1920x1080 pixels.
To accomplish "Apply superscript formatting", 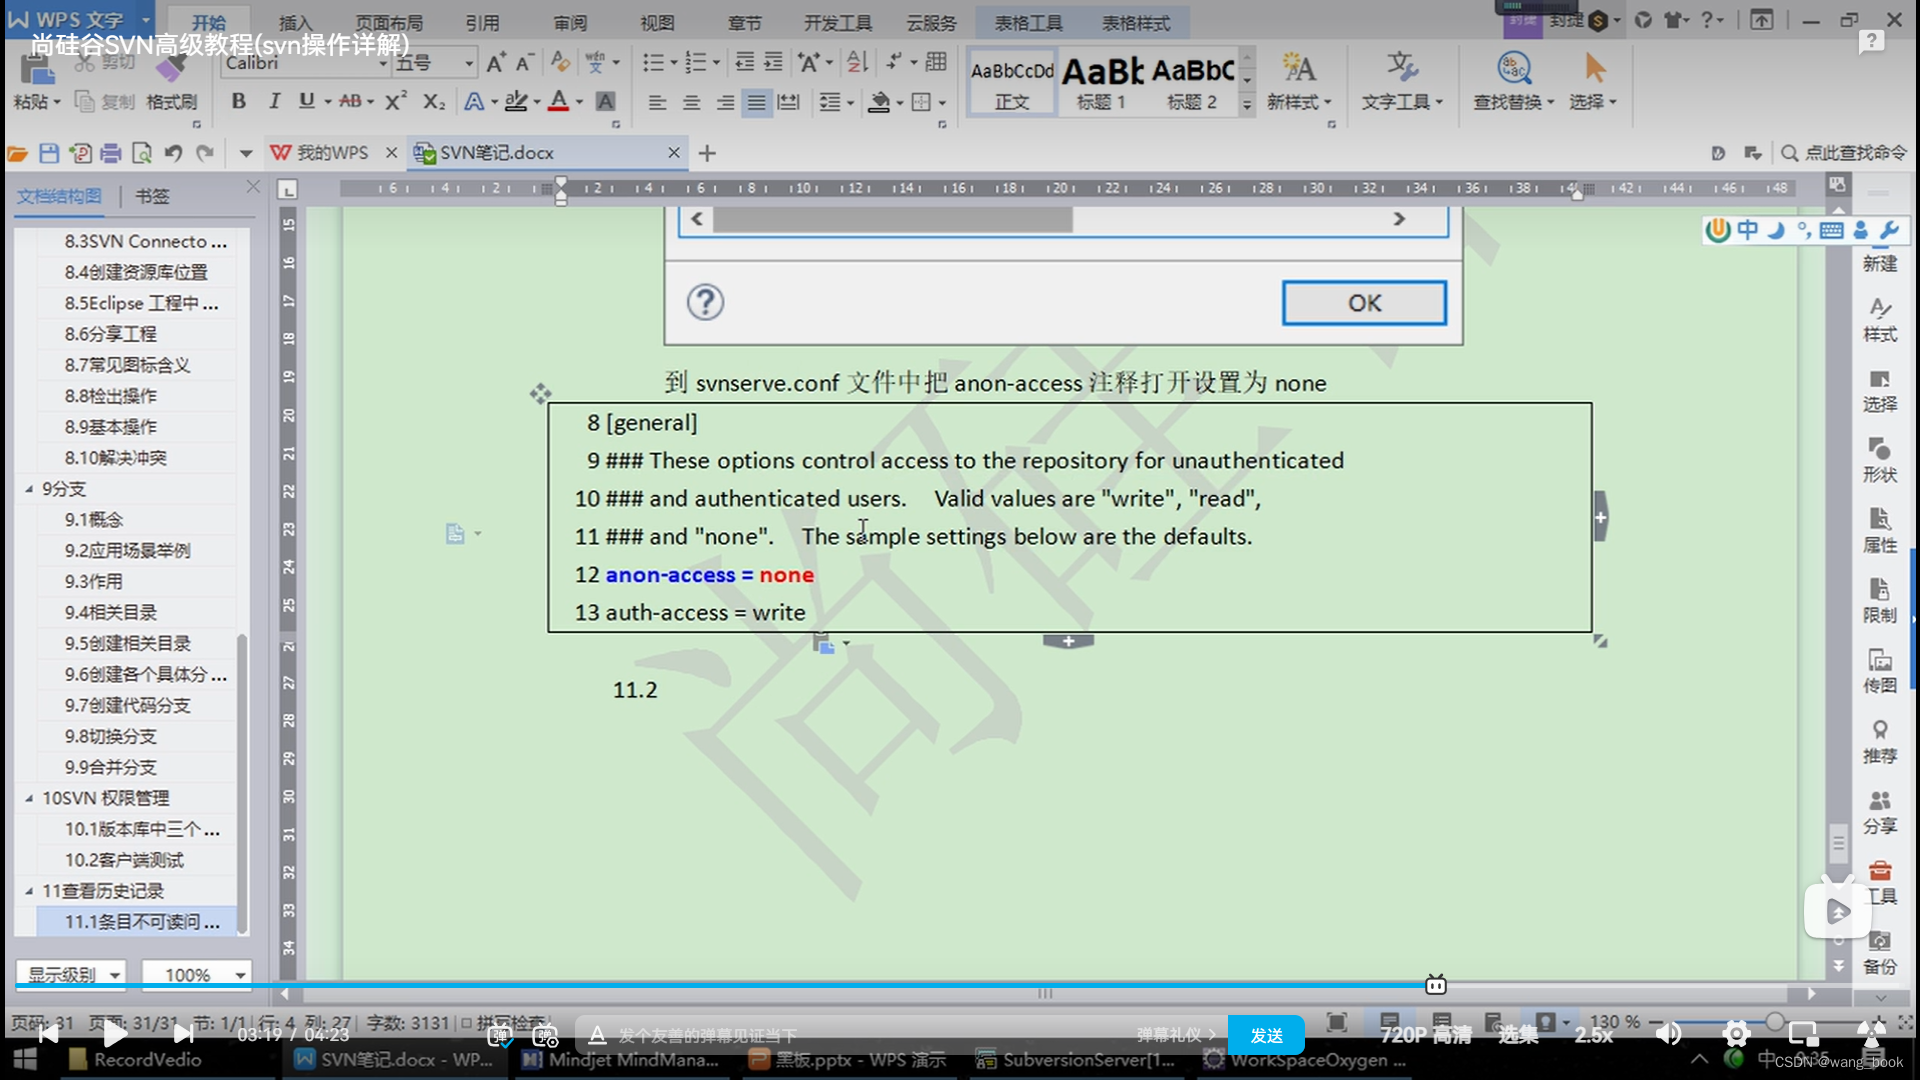I will pos(396,101).
